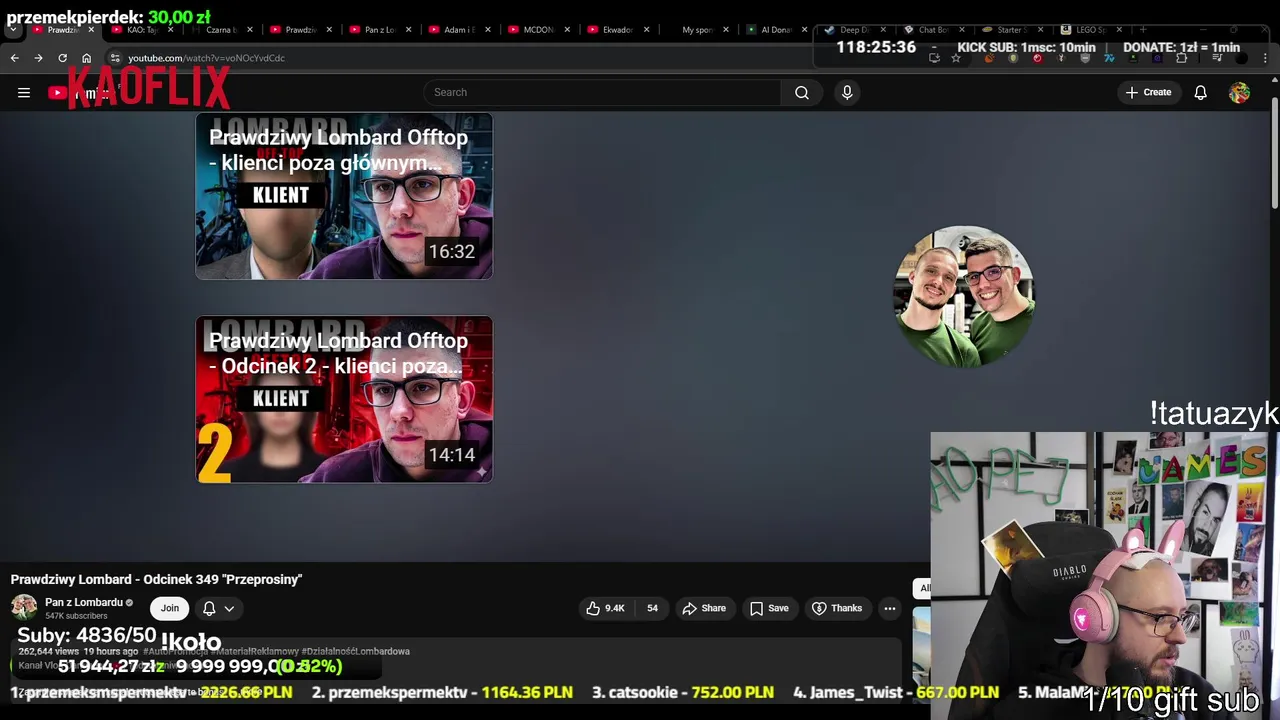Open 'Prawdziwy Lombard Offtop' 16:32 video card
Screen dimensions: 1280x720
click(x=344, y=196)
